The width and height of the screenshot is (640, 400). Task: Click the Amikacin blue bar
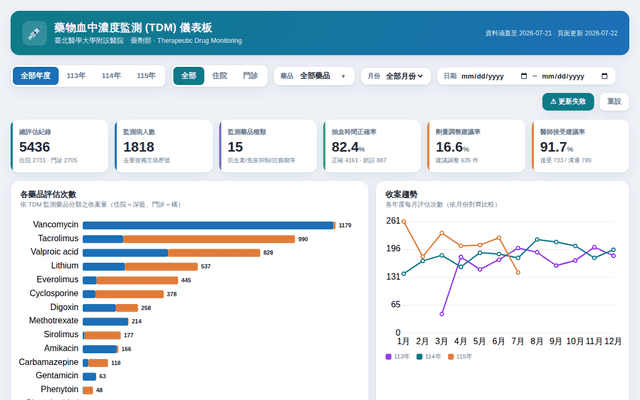click(x=100, y=349)
